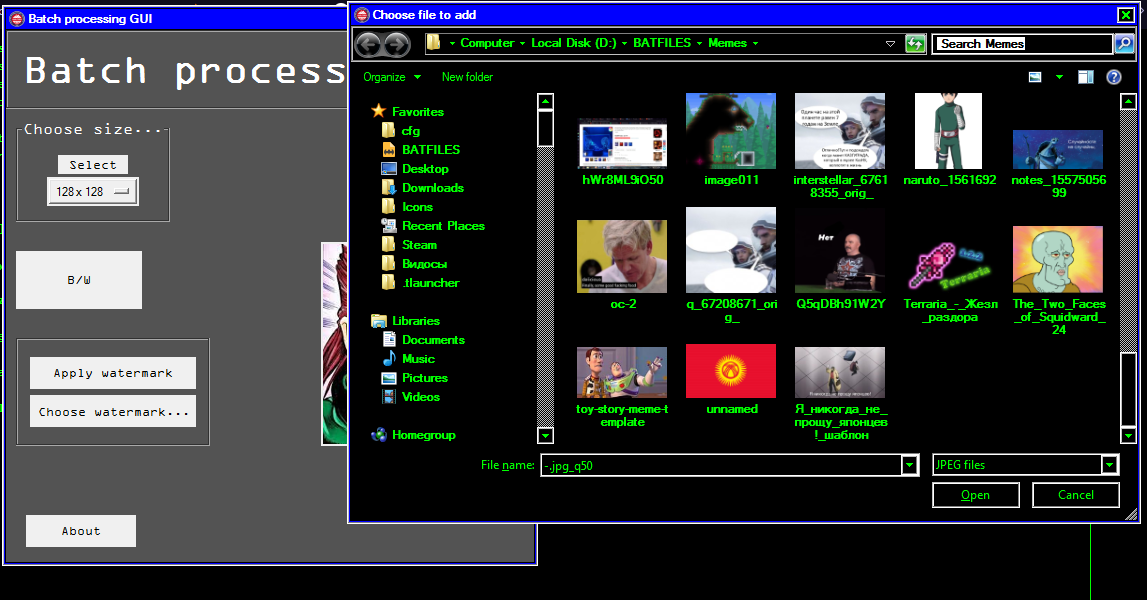Viewport: 1147px width, 600px height.
Task: Open Documents library
Action: [x=433, y=340]
